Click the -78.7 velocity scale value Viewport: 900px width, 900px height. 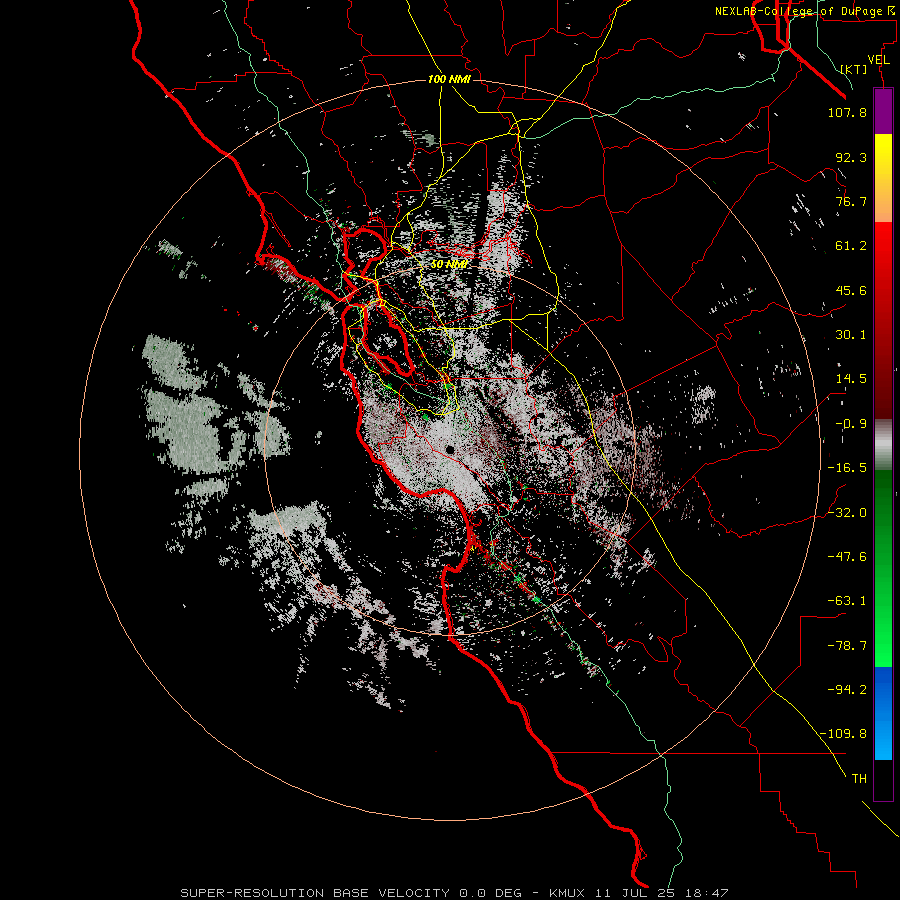(847, 646)
